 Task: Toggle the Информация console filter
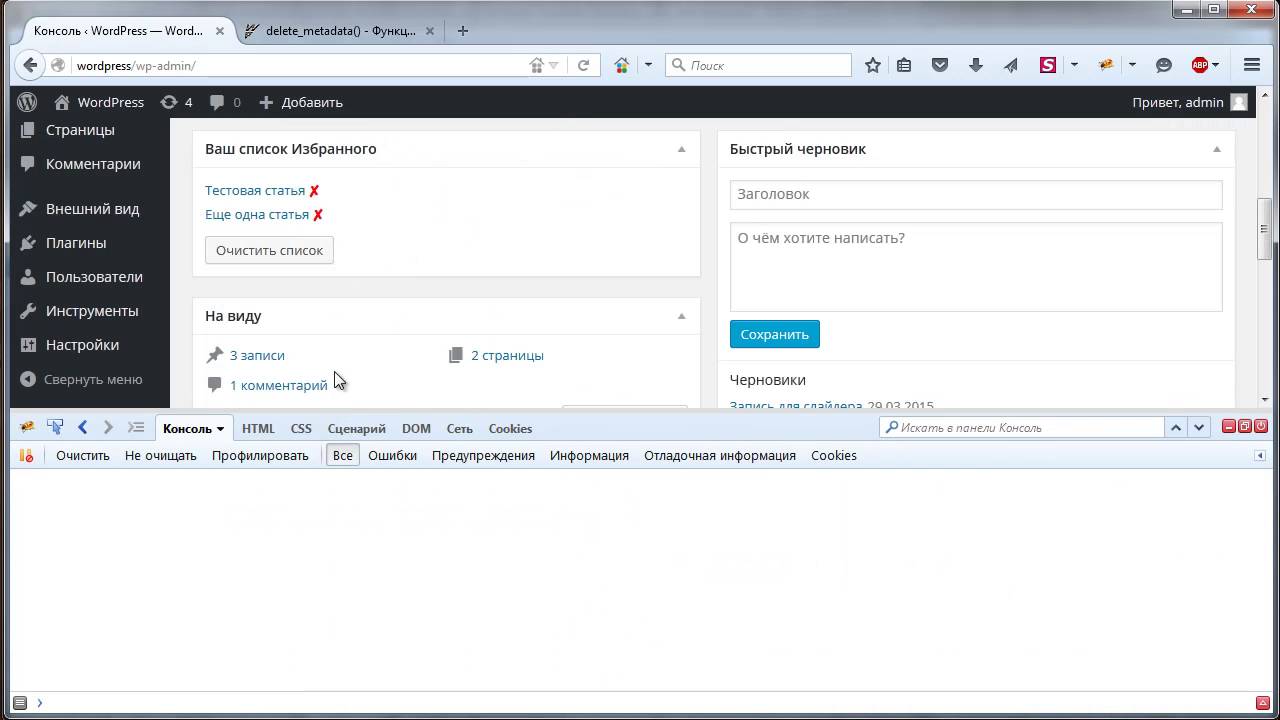click(x=589, y=455)
